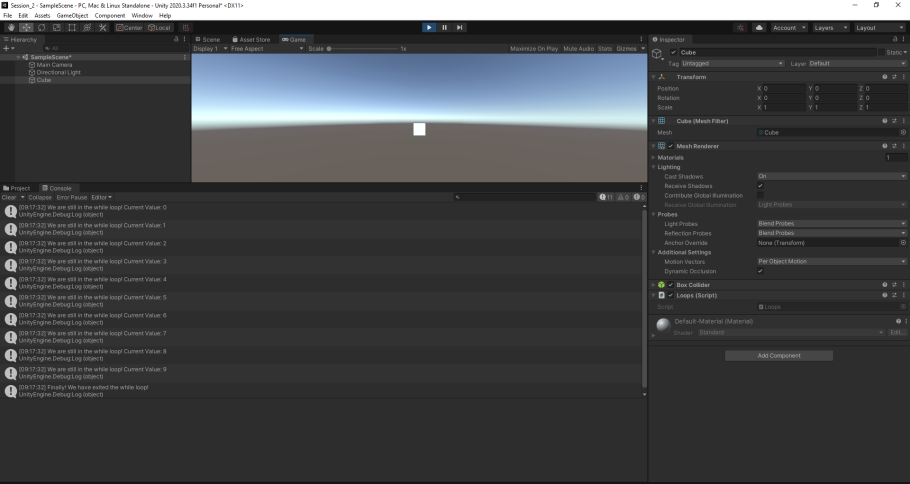910x484 pixels.
Task: Open the Assets menu
Action: point(42,16)
